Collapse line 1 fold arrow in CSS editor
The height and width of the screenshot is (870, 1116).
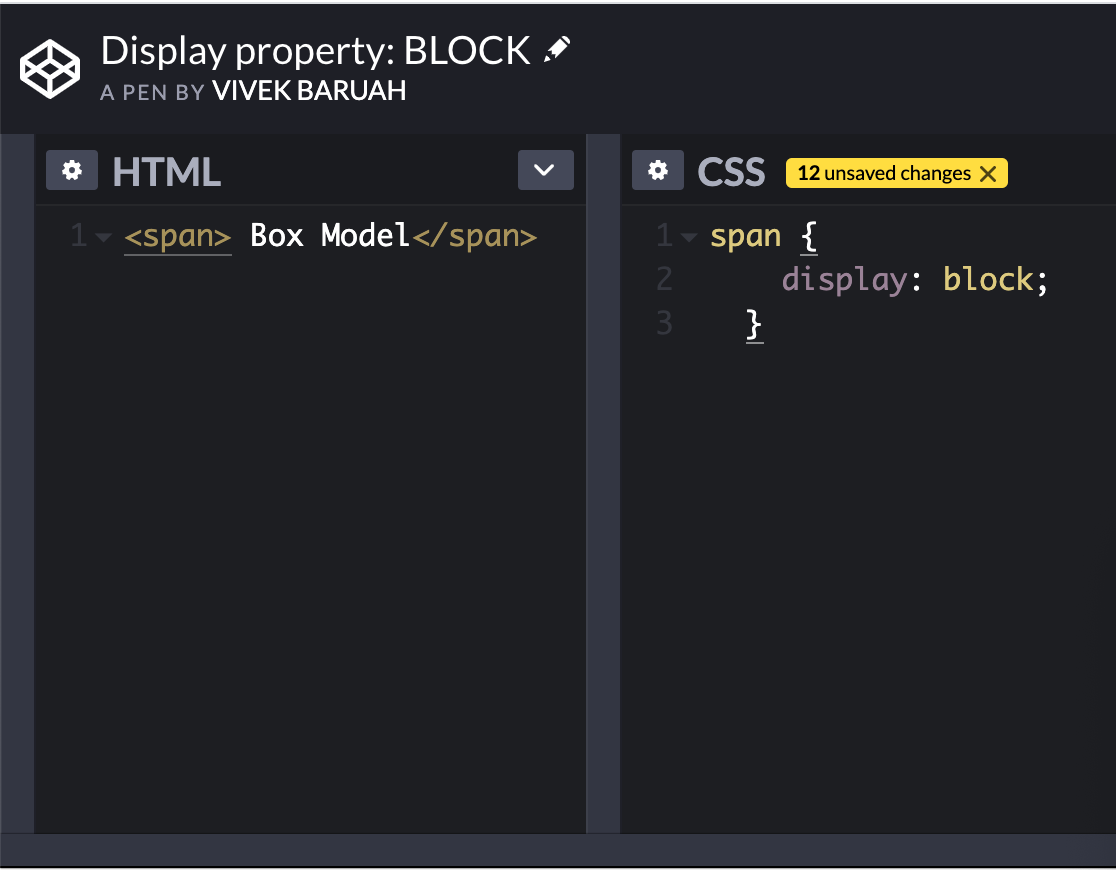690,236
